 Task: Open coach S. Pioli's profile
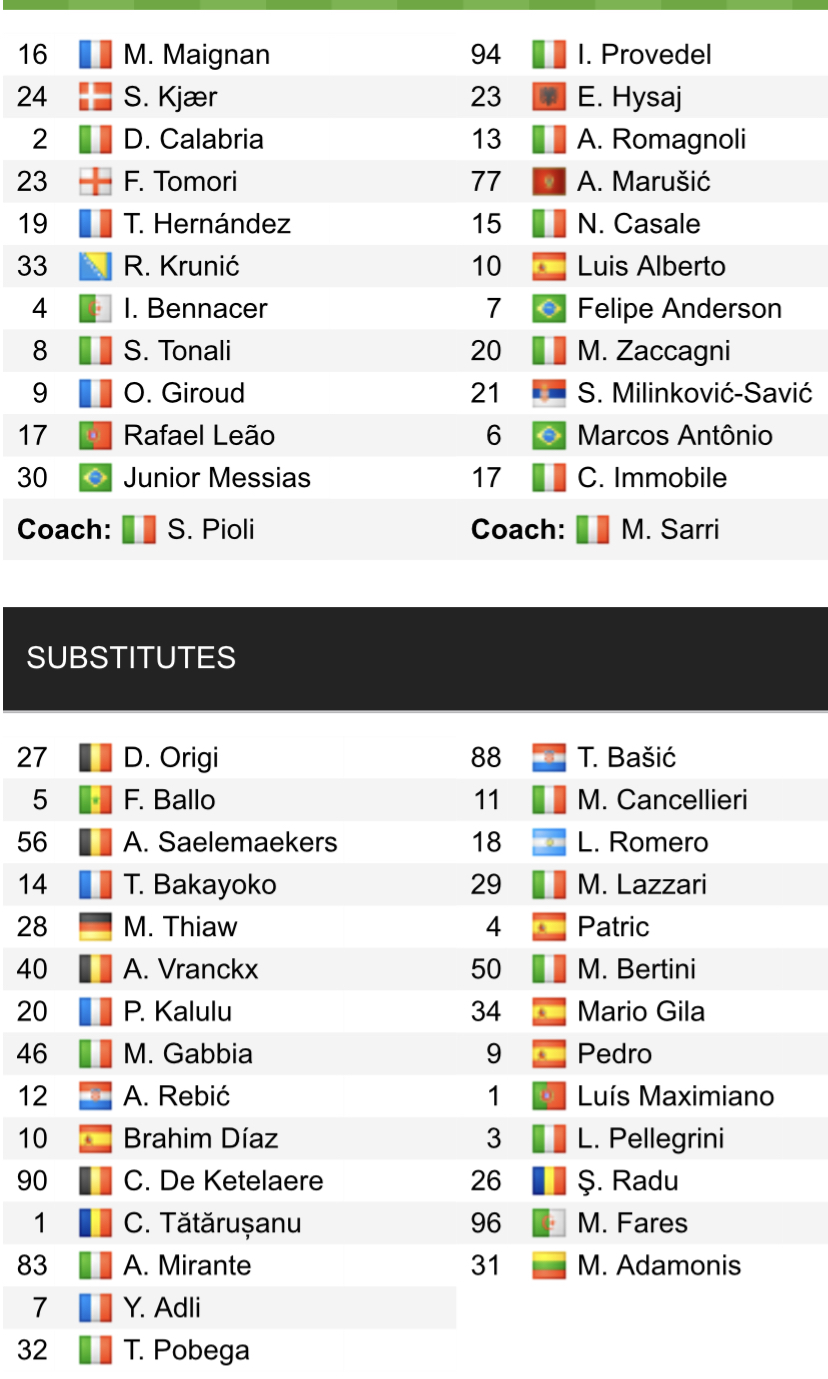(211, 529)
